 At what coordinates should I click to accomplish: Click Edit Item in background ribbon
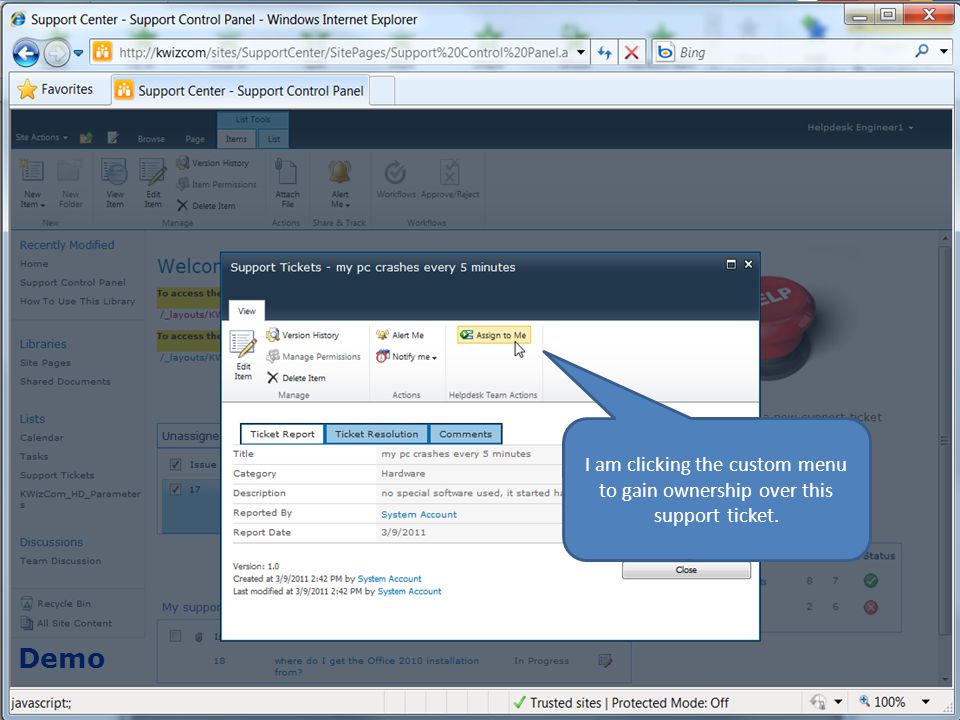[x=152, y=184]
